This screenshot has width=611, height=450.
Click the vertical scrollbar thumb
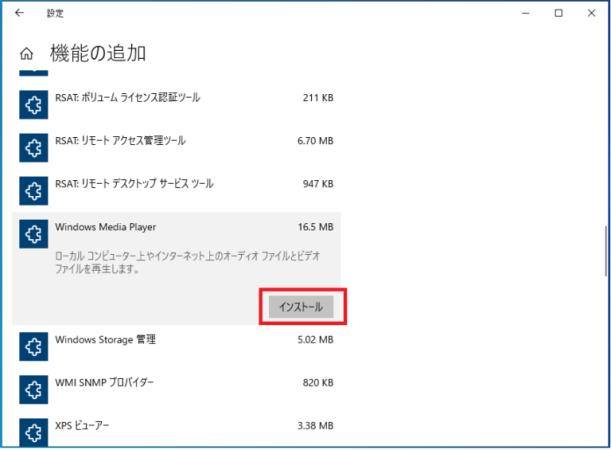[x=606, y=251]
